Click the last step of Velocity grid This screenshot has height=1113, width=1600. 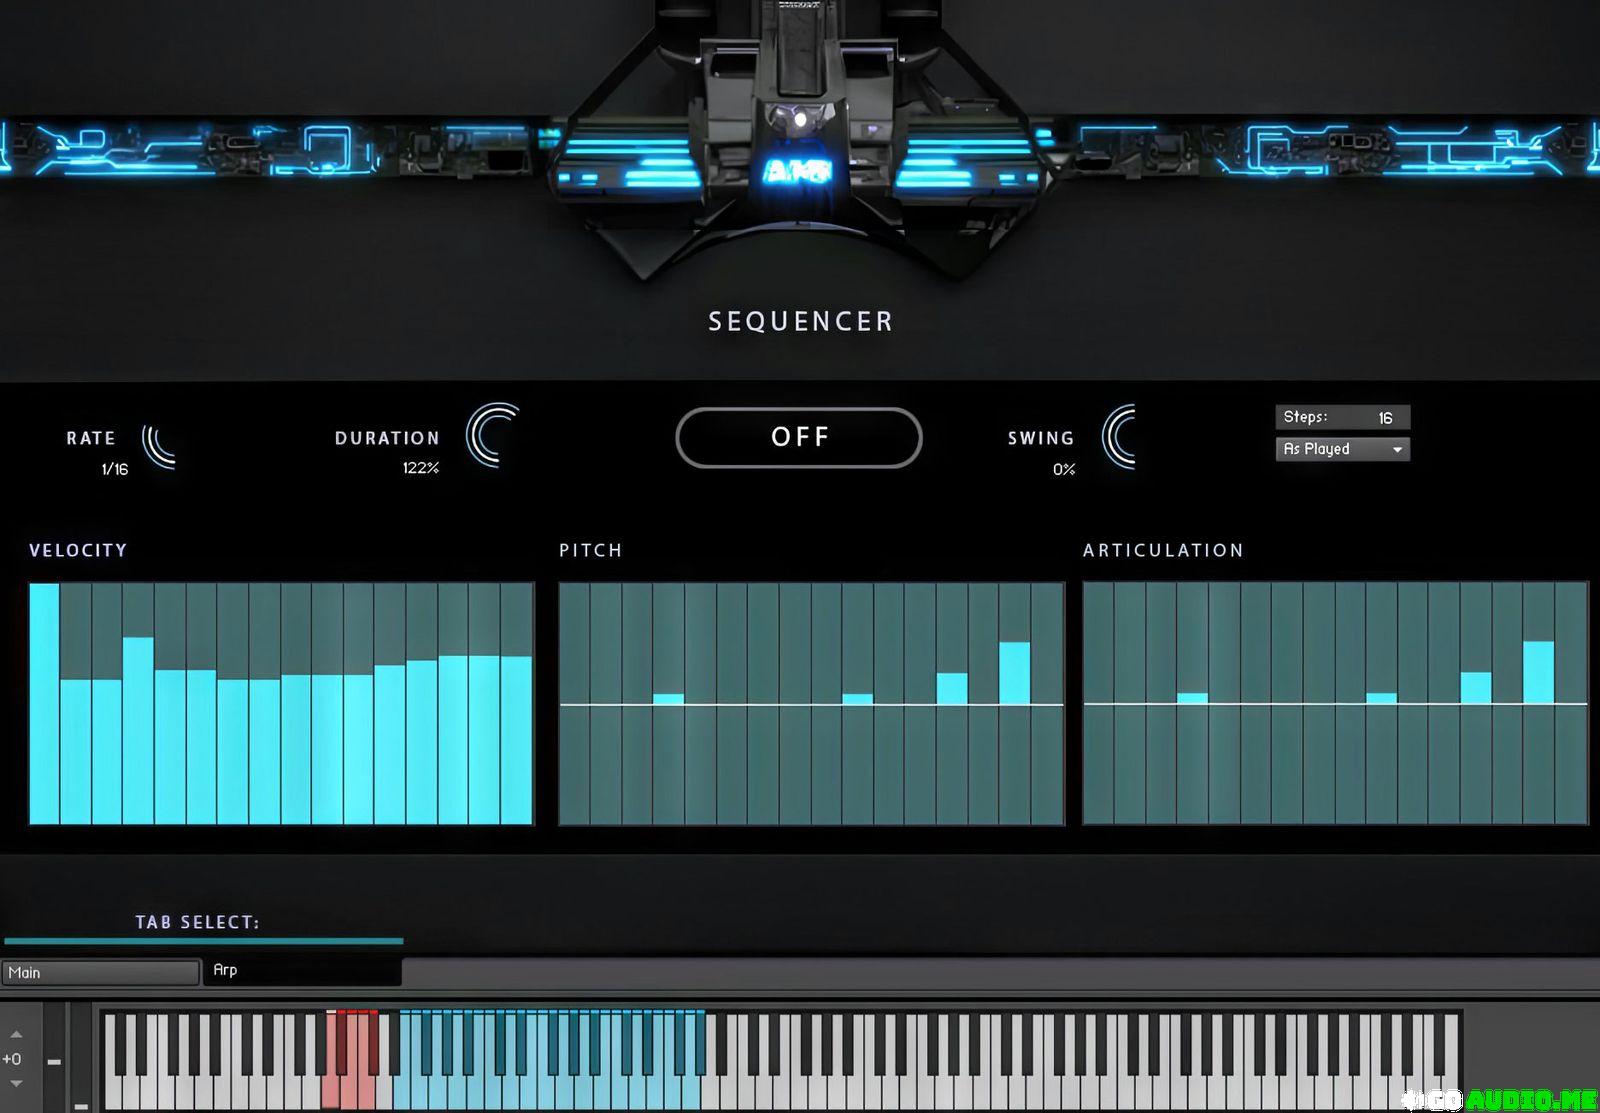click(516, 740)
